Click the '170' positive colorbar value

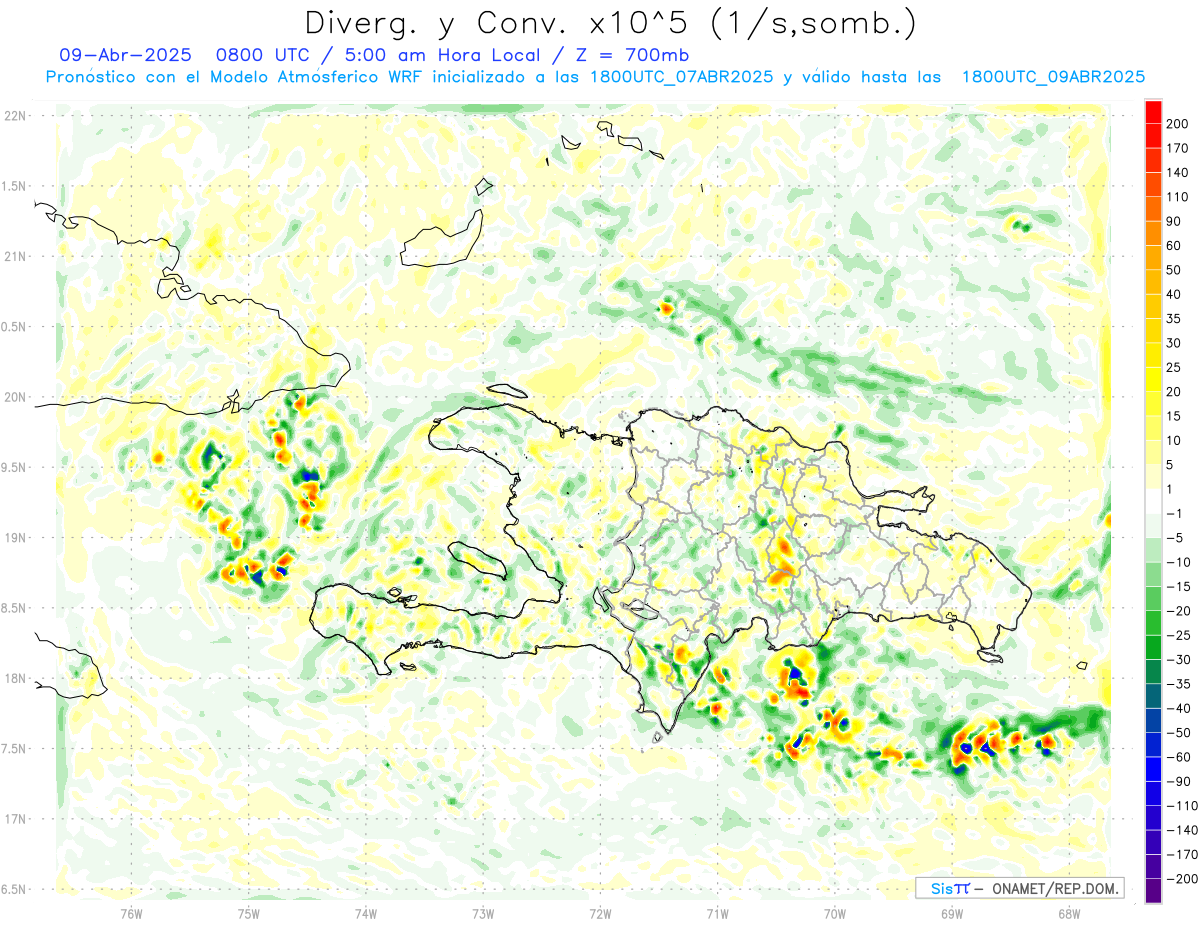(x=1177, y=149)
